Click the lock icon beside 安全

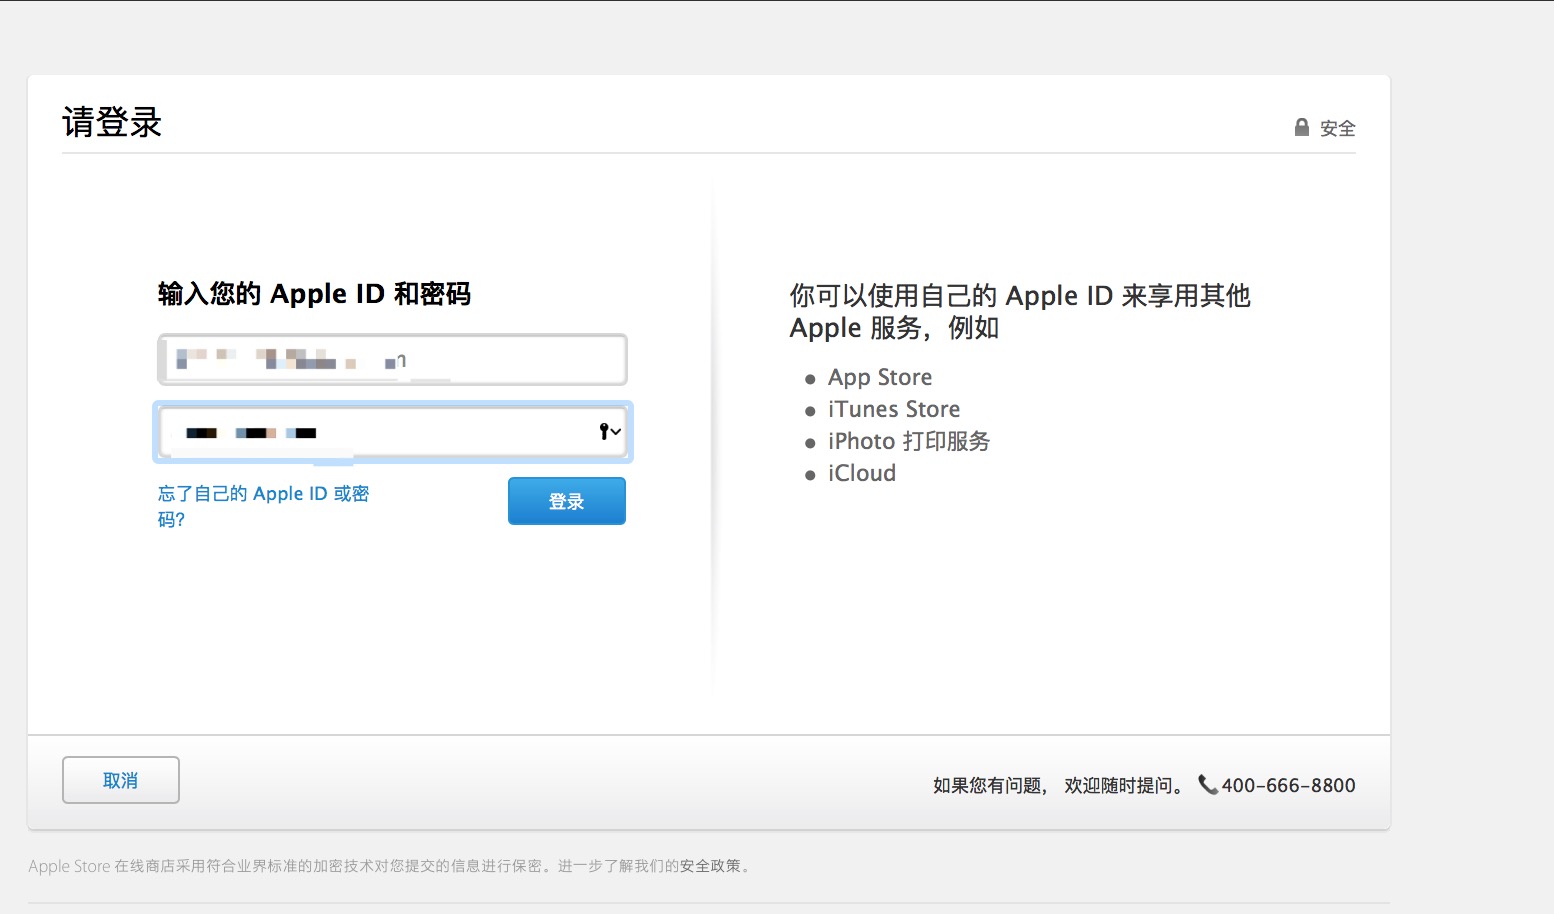point(1301,127)
